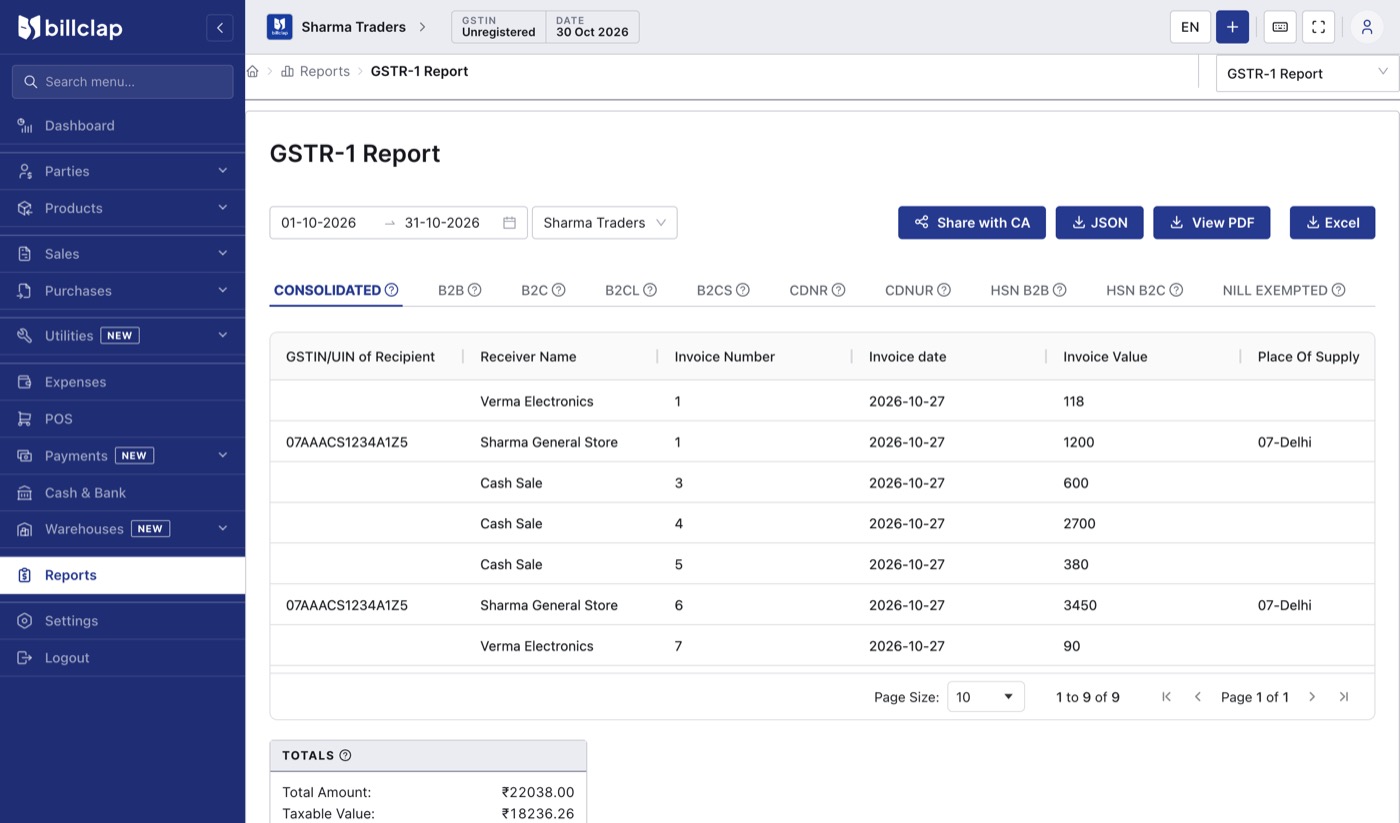Click the Search menu input field
The width and height of the screenshot is (1400, 823).
coord(122,82)
